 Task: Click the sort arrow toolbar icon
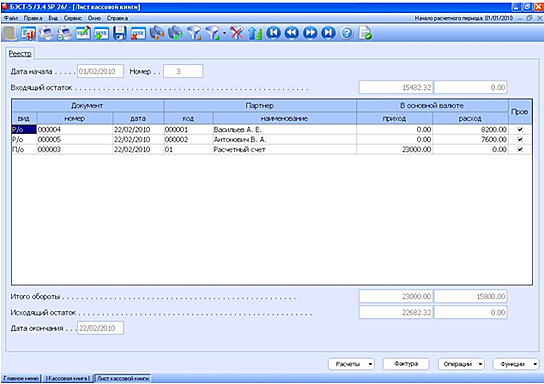(255, 33)
